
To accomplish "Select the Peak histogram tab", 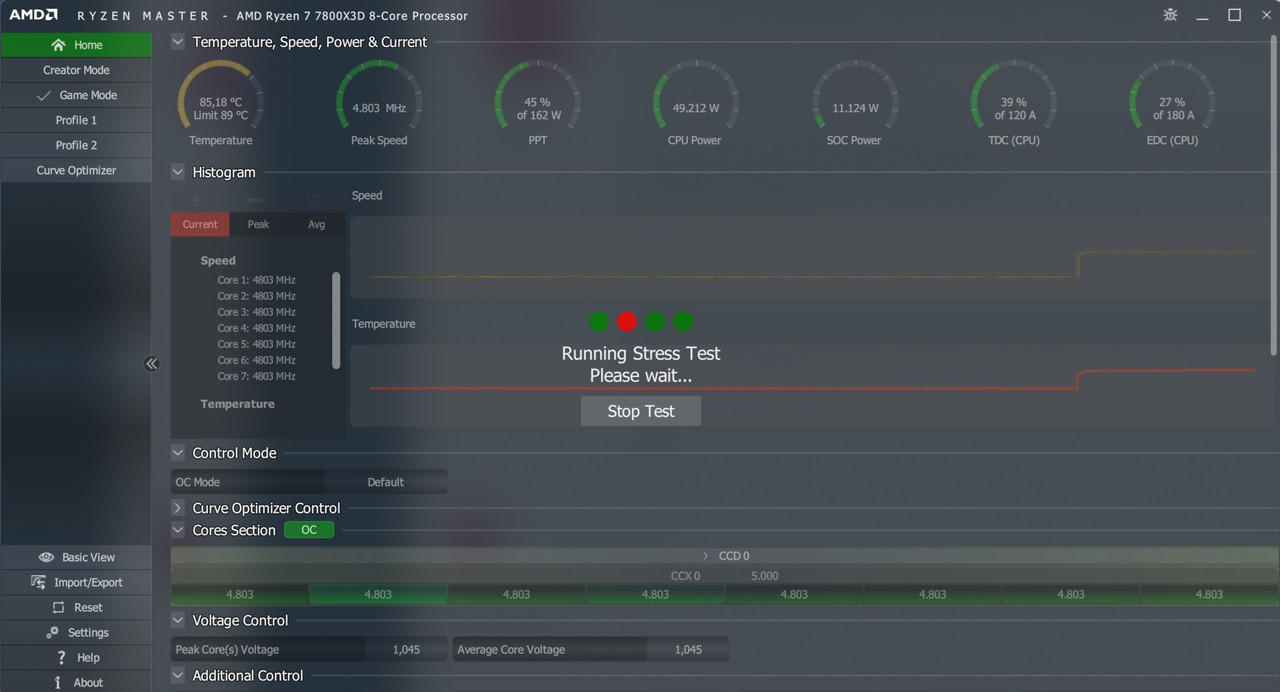I will pos(258,224).
